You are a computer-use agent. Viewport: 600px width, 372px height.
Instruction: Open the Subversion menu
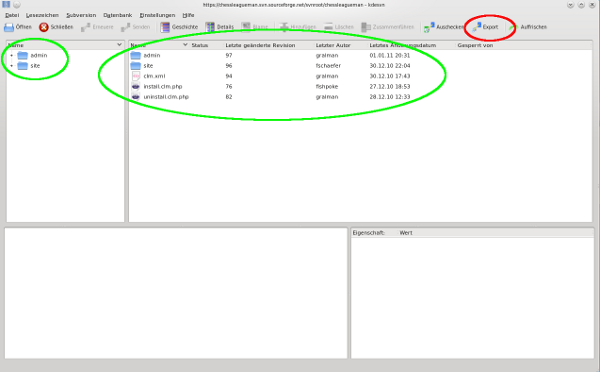point(81,15)
